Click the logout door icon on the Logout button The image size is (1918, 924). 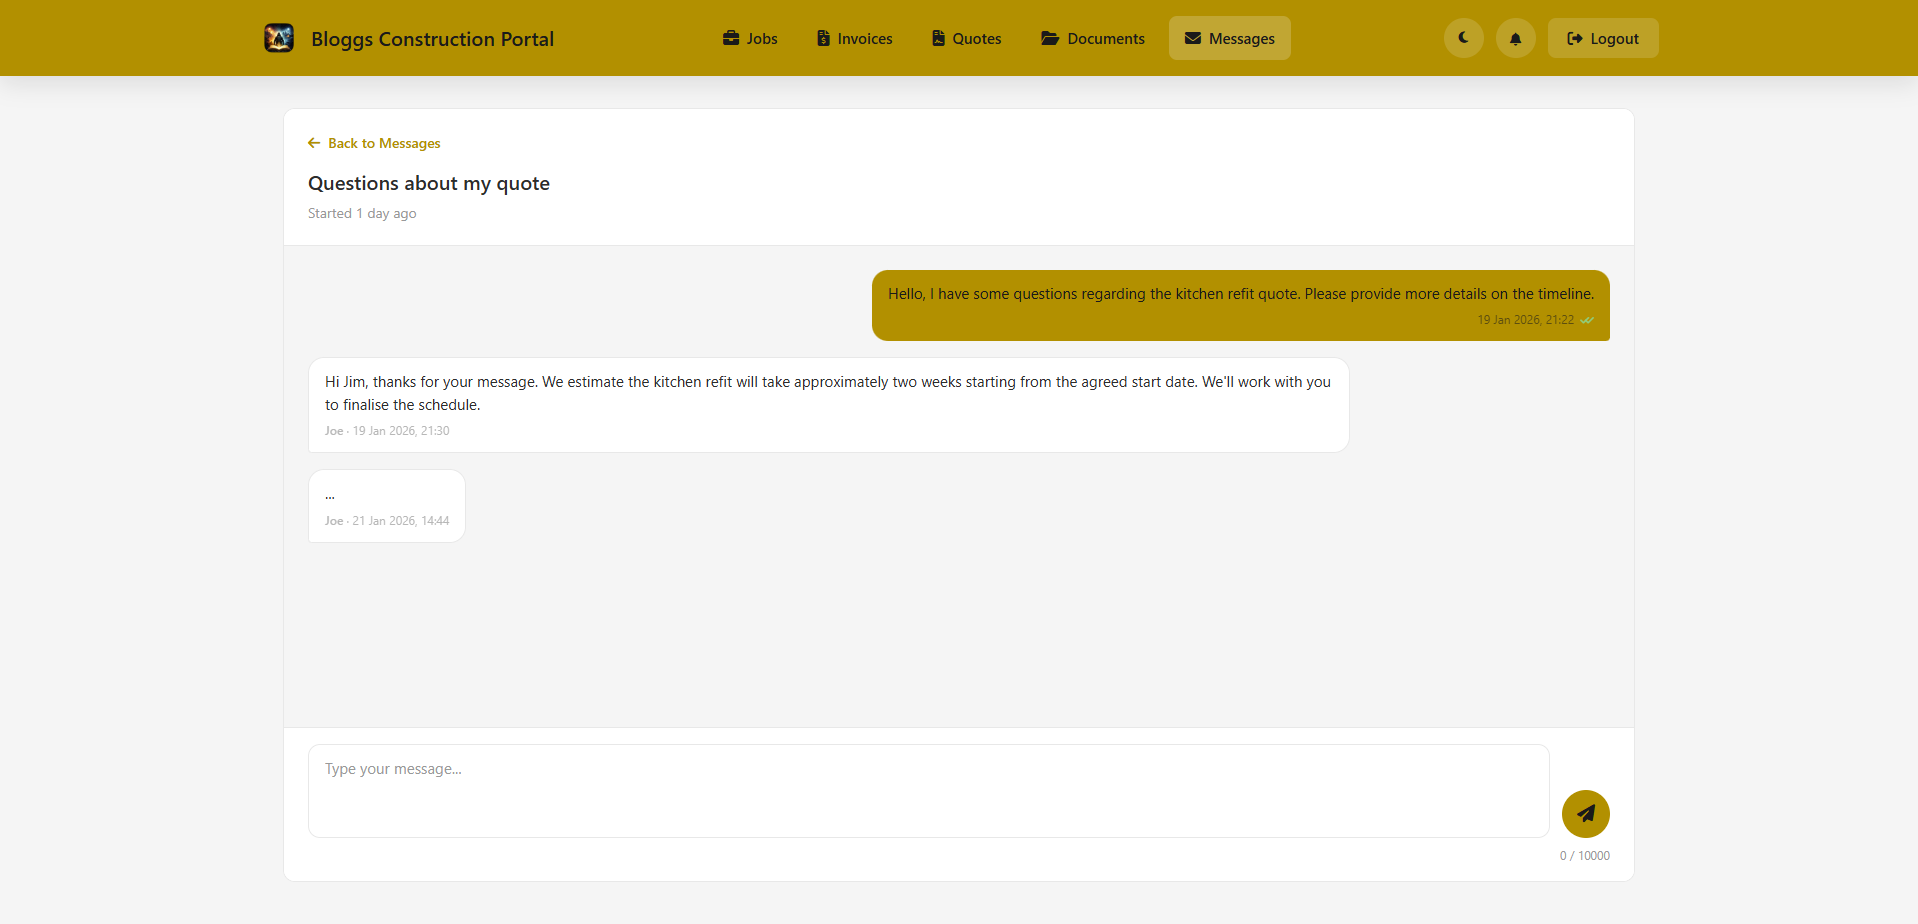pyautogui.click(x=1574, y=38)
